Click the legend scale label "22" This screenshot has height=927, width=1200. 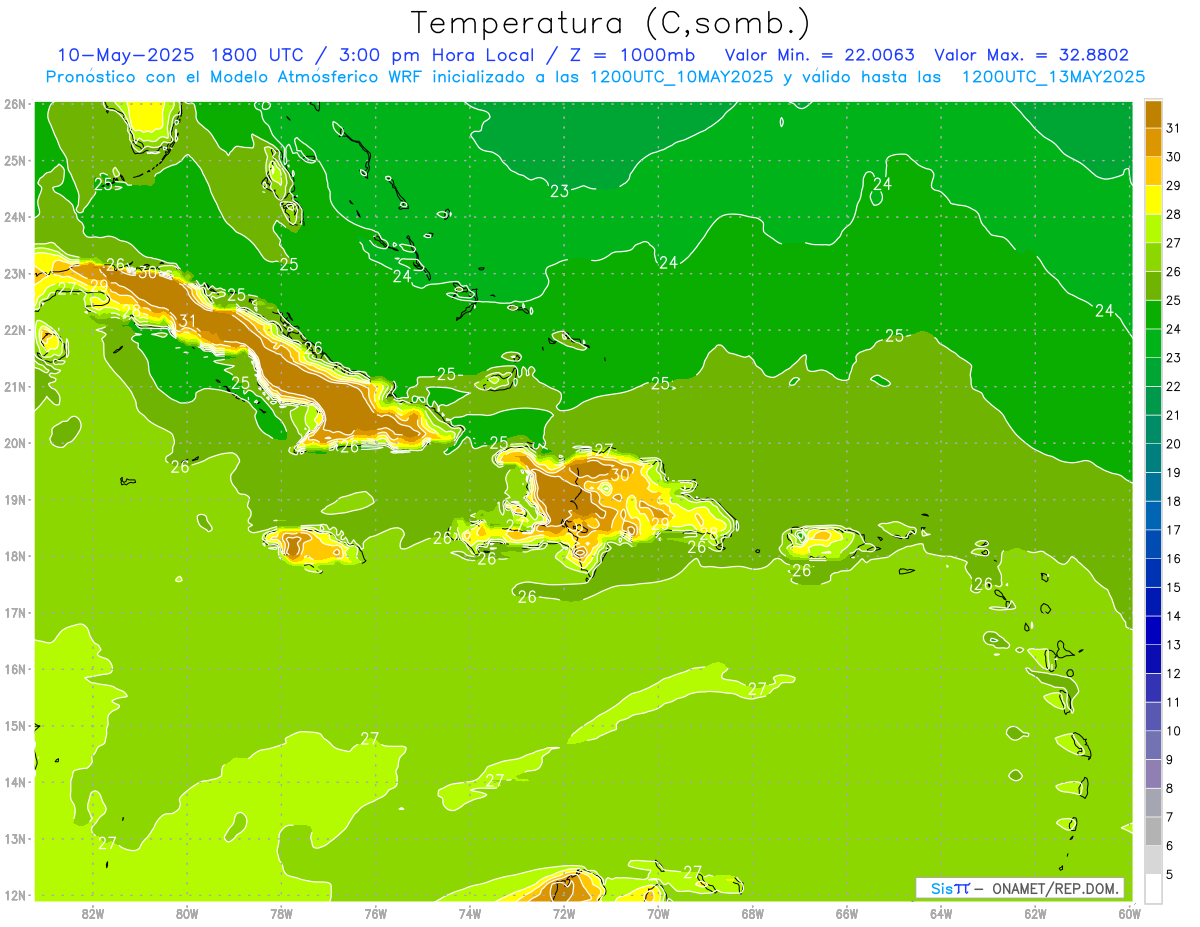tap(1173, 386)
